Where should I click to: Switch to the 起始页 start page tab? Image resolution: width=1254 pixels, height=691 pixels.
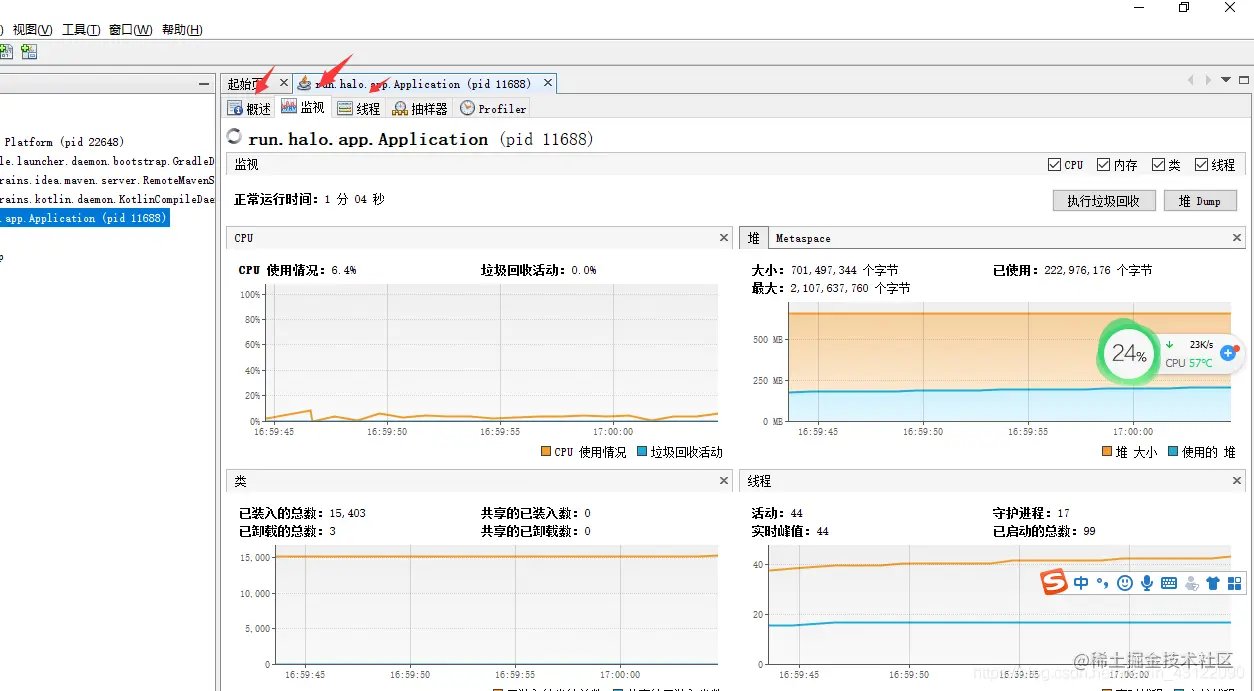click(246, 84)
